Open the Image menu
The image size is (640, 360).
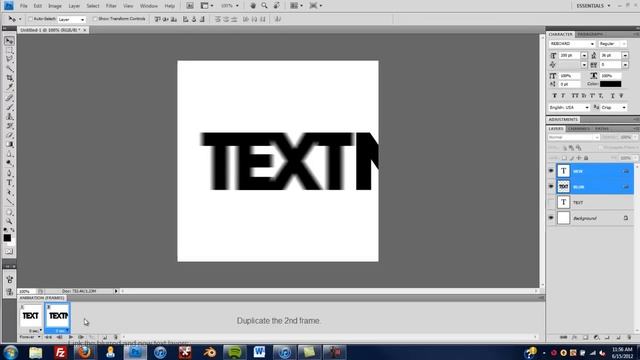[55, 6]
